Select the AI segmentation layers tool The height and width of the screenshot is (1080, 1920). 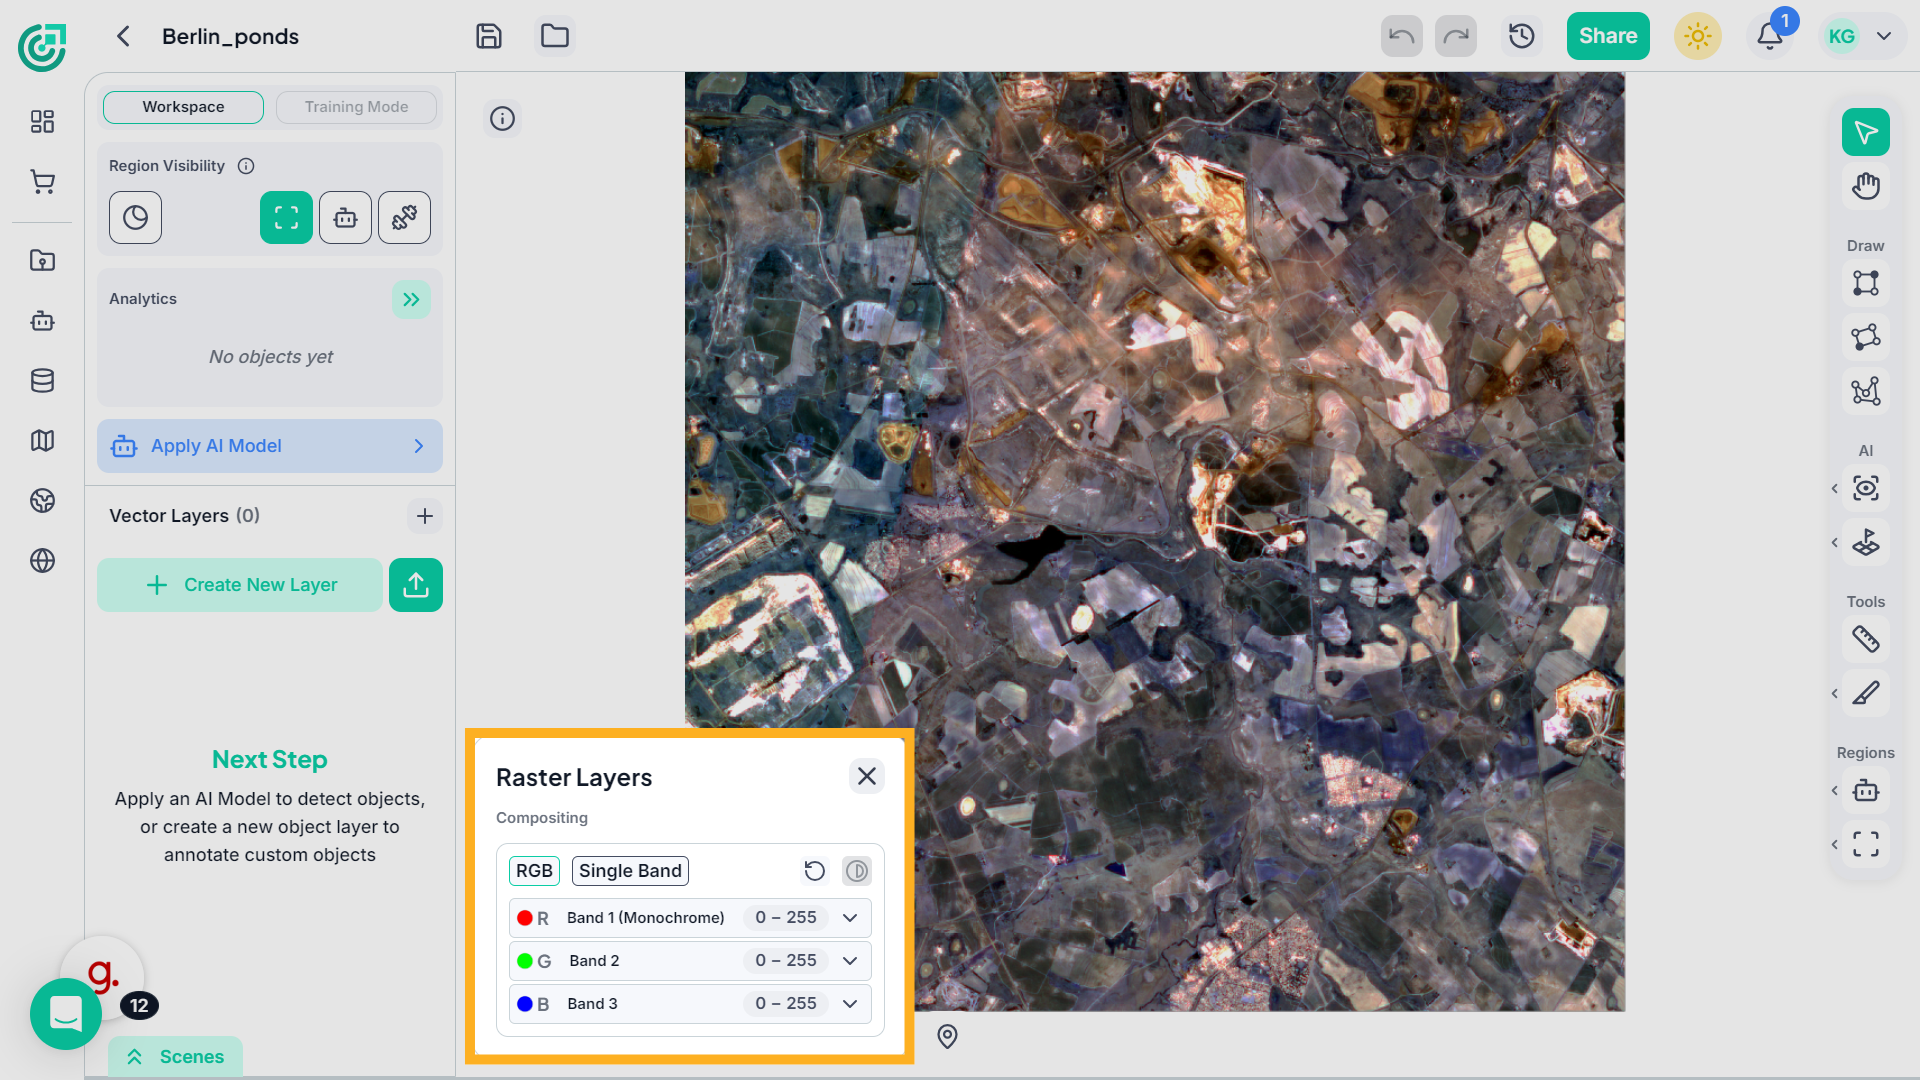[1866, 542]
